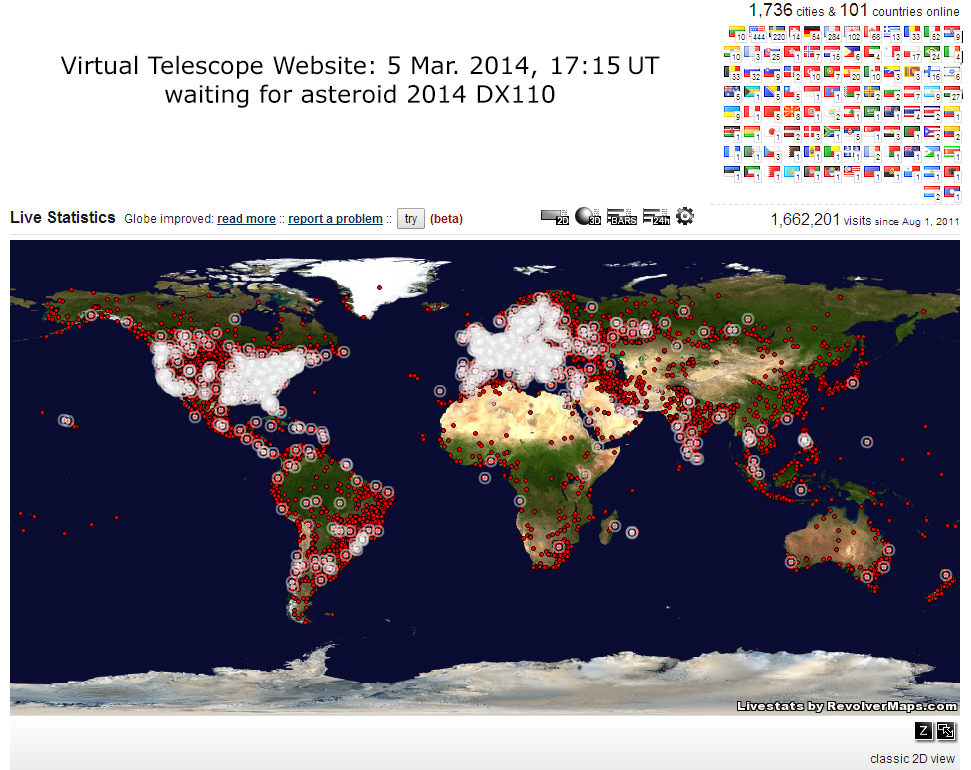
Task: Follow the 'report a problem' link
Action: click(335, 219)
